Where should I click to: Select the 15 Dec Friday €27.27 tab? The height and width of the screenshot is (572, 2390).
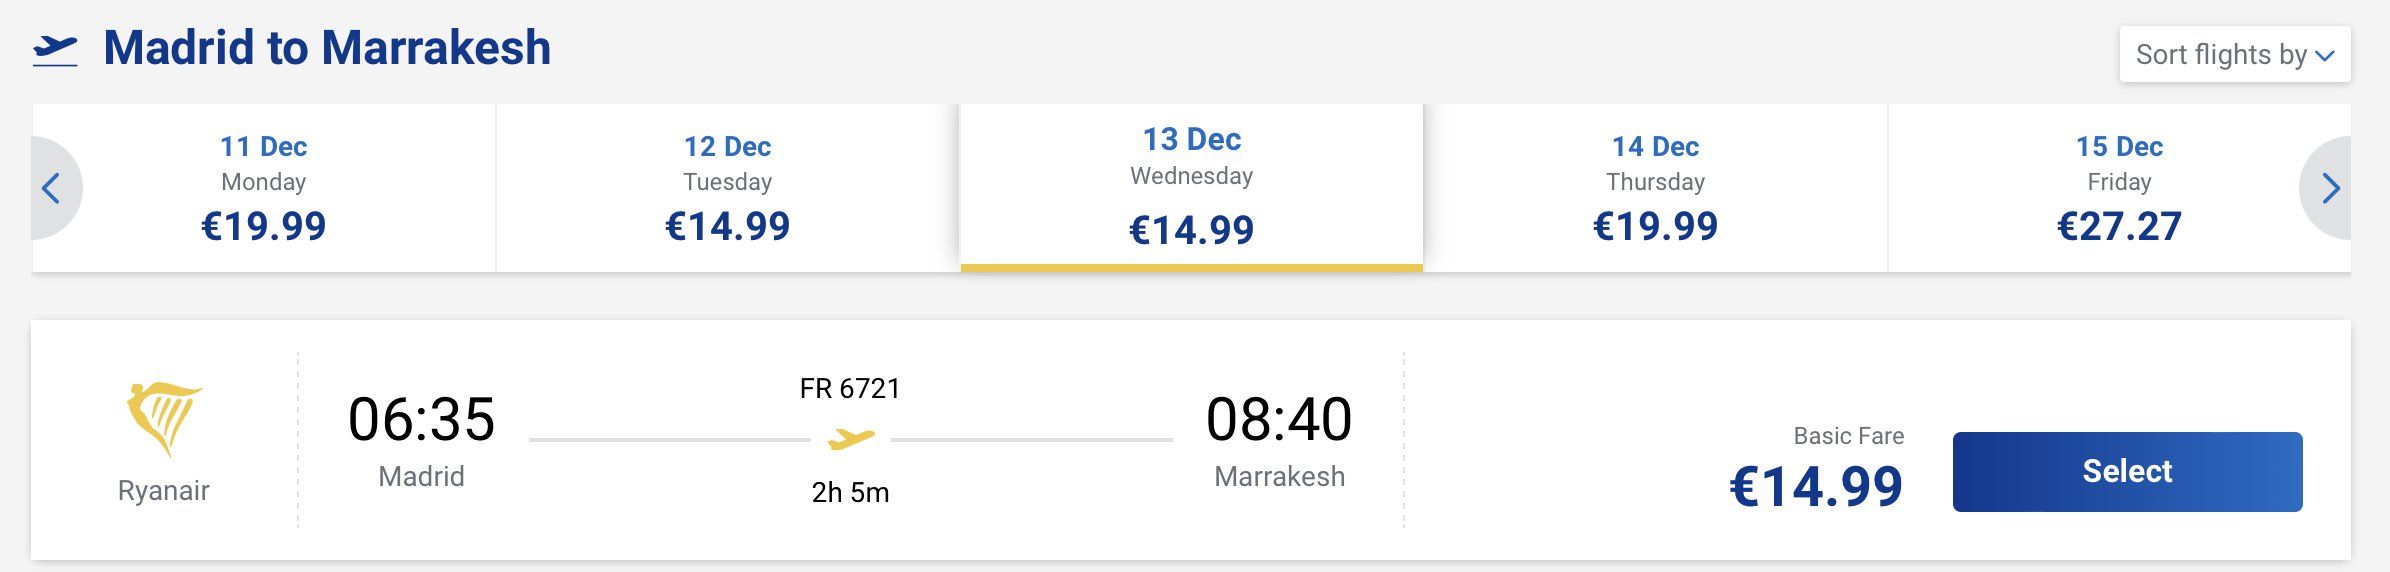click(2118, 188)
